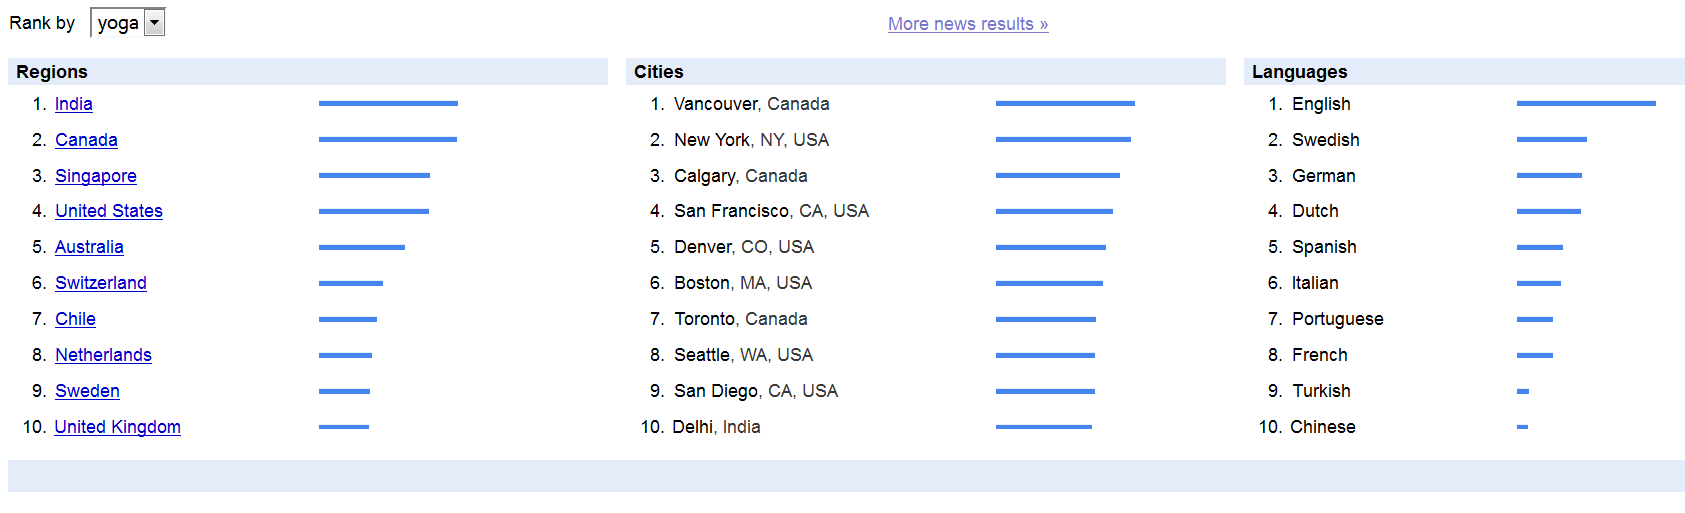Select the Netherlands region link
Viewport: 1685px width, 513px height.
coord(103,355)
